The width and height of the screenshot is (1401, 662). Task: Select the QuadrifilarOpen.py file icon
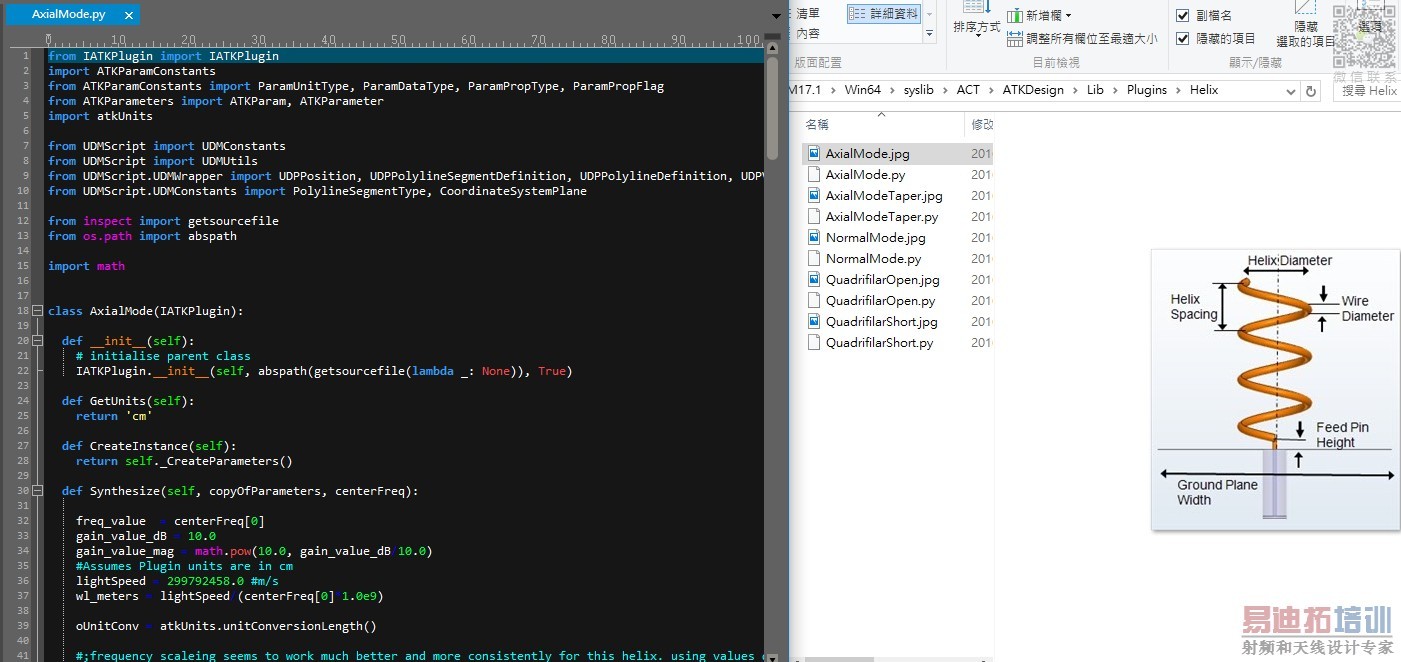[x=814, y=301]
